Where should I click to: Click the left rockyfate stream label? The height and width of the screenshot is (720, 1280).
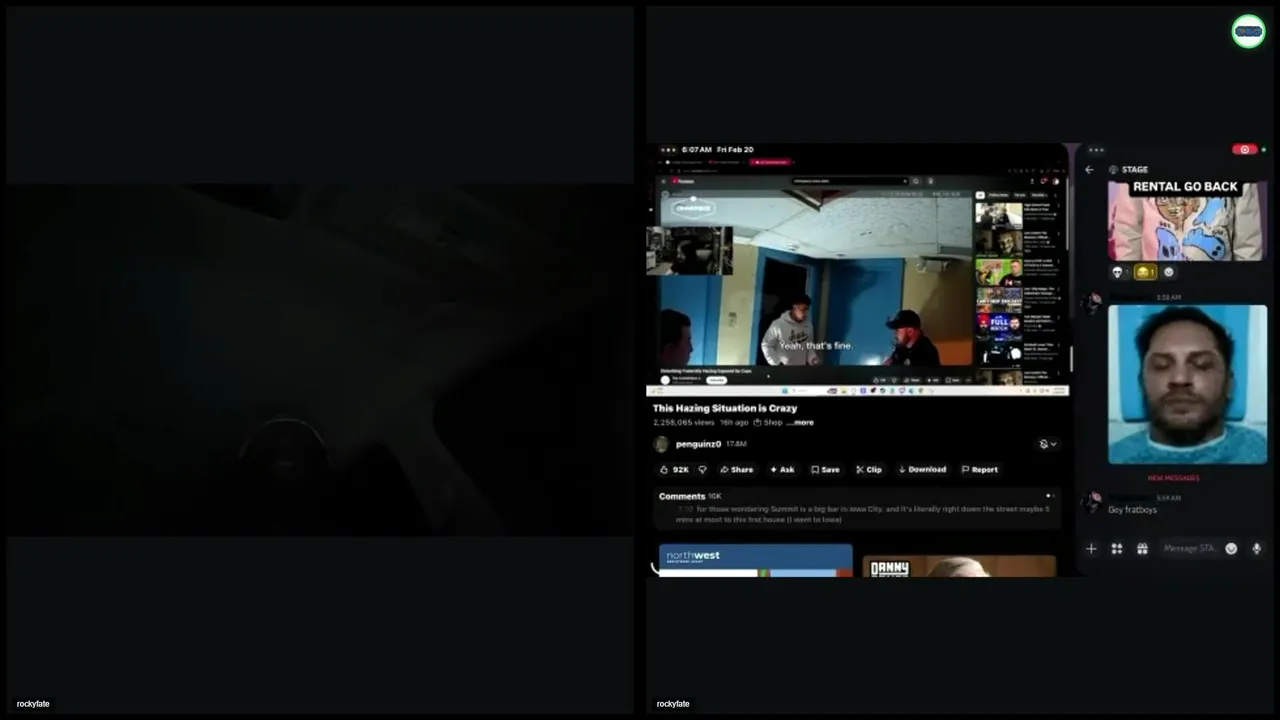33,704
